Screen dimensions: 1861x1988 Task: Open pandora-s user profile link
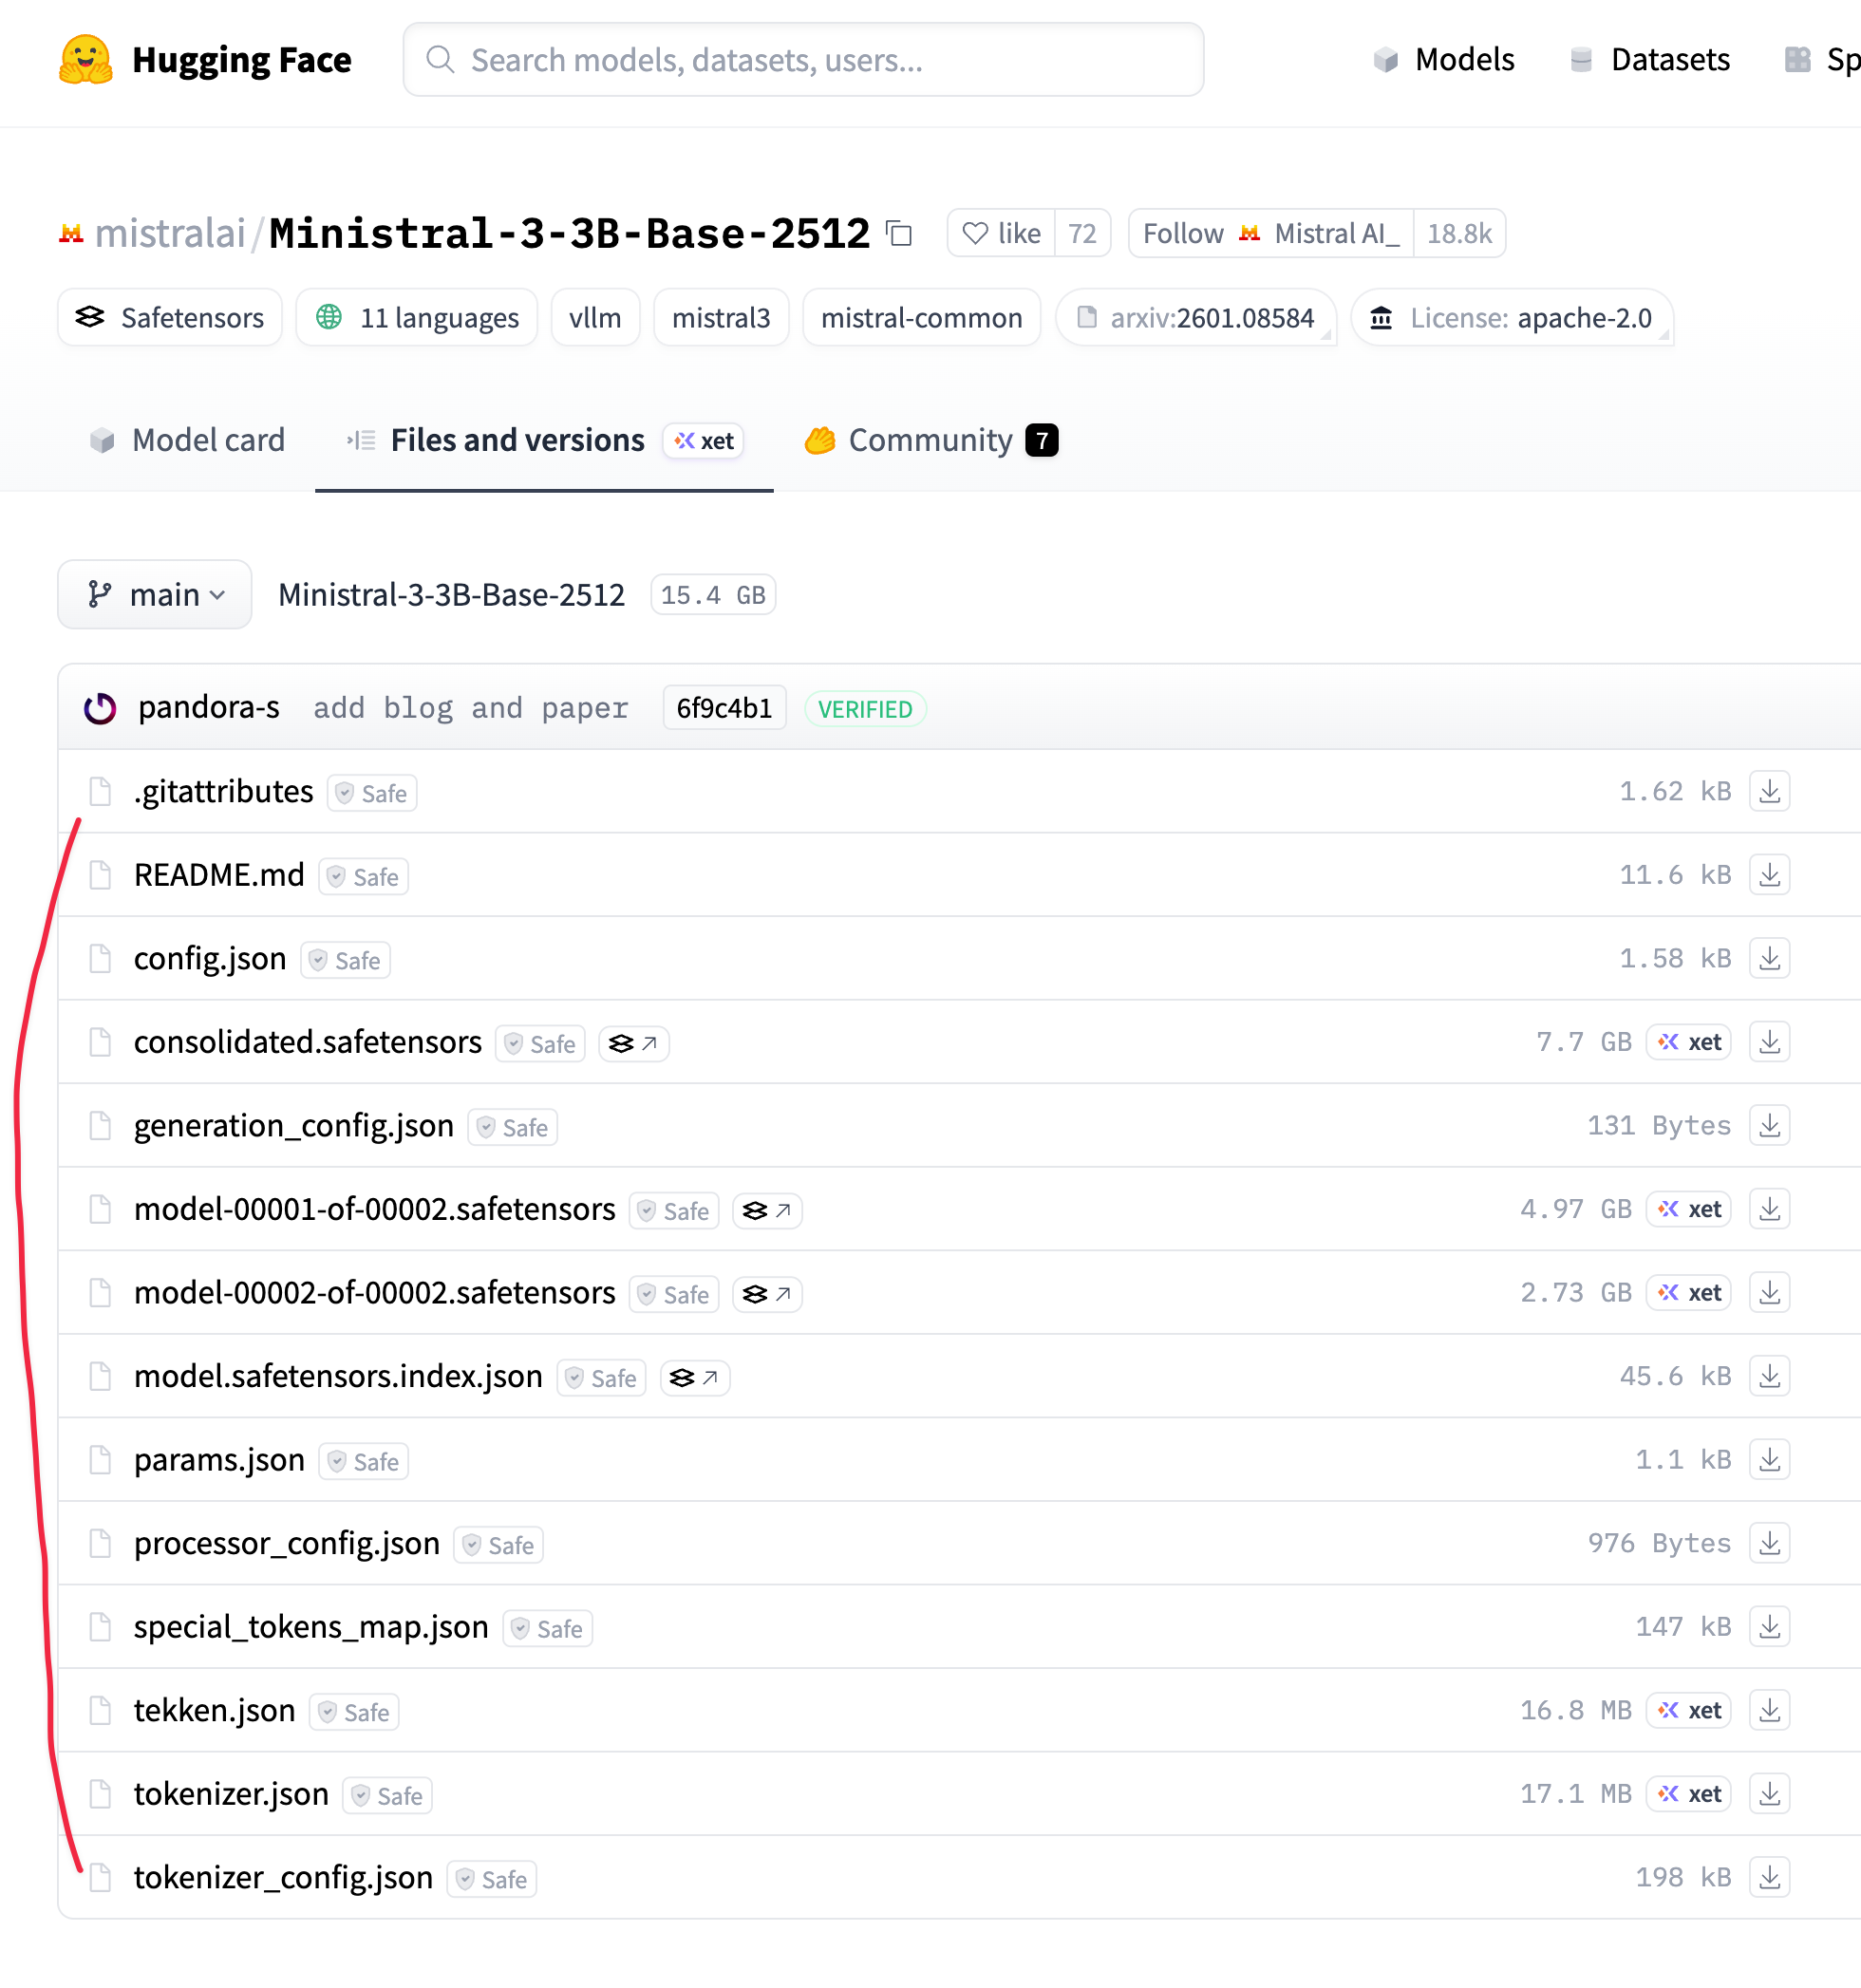click(209, 708)
